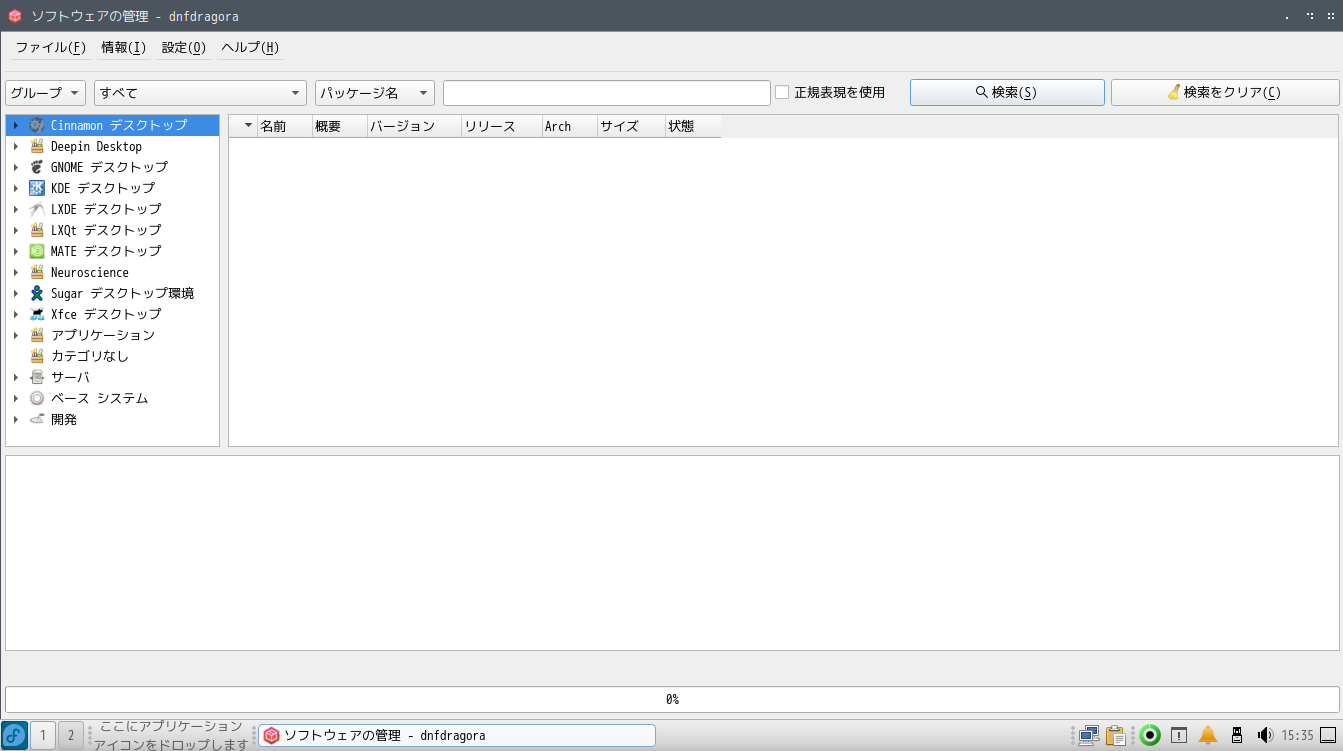The width and height of the screenshot is (1343, 751).
Task: Sort by the Arch column header
Action: tap(569, 126)
